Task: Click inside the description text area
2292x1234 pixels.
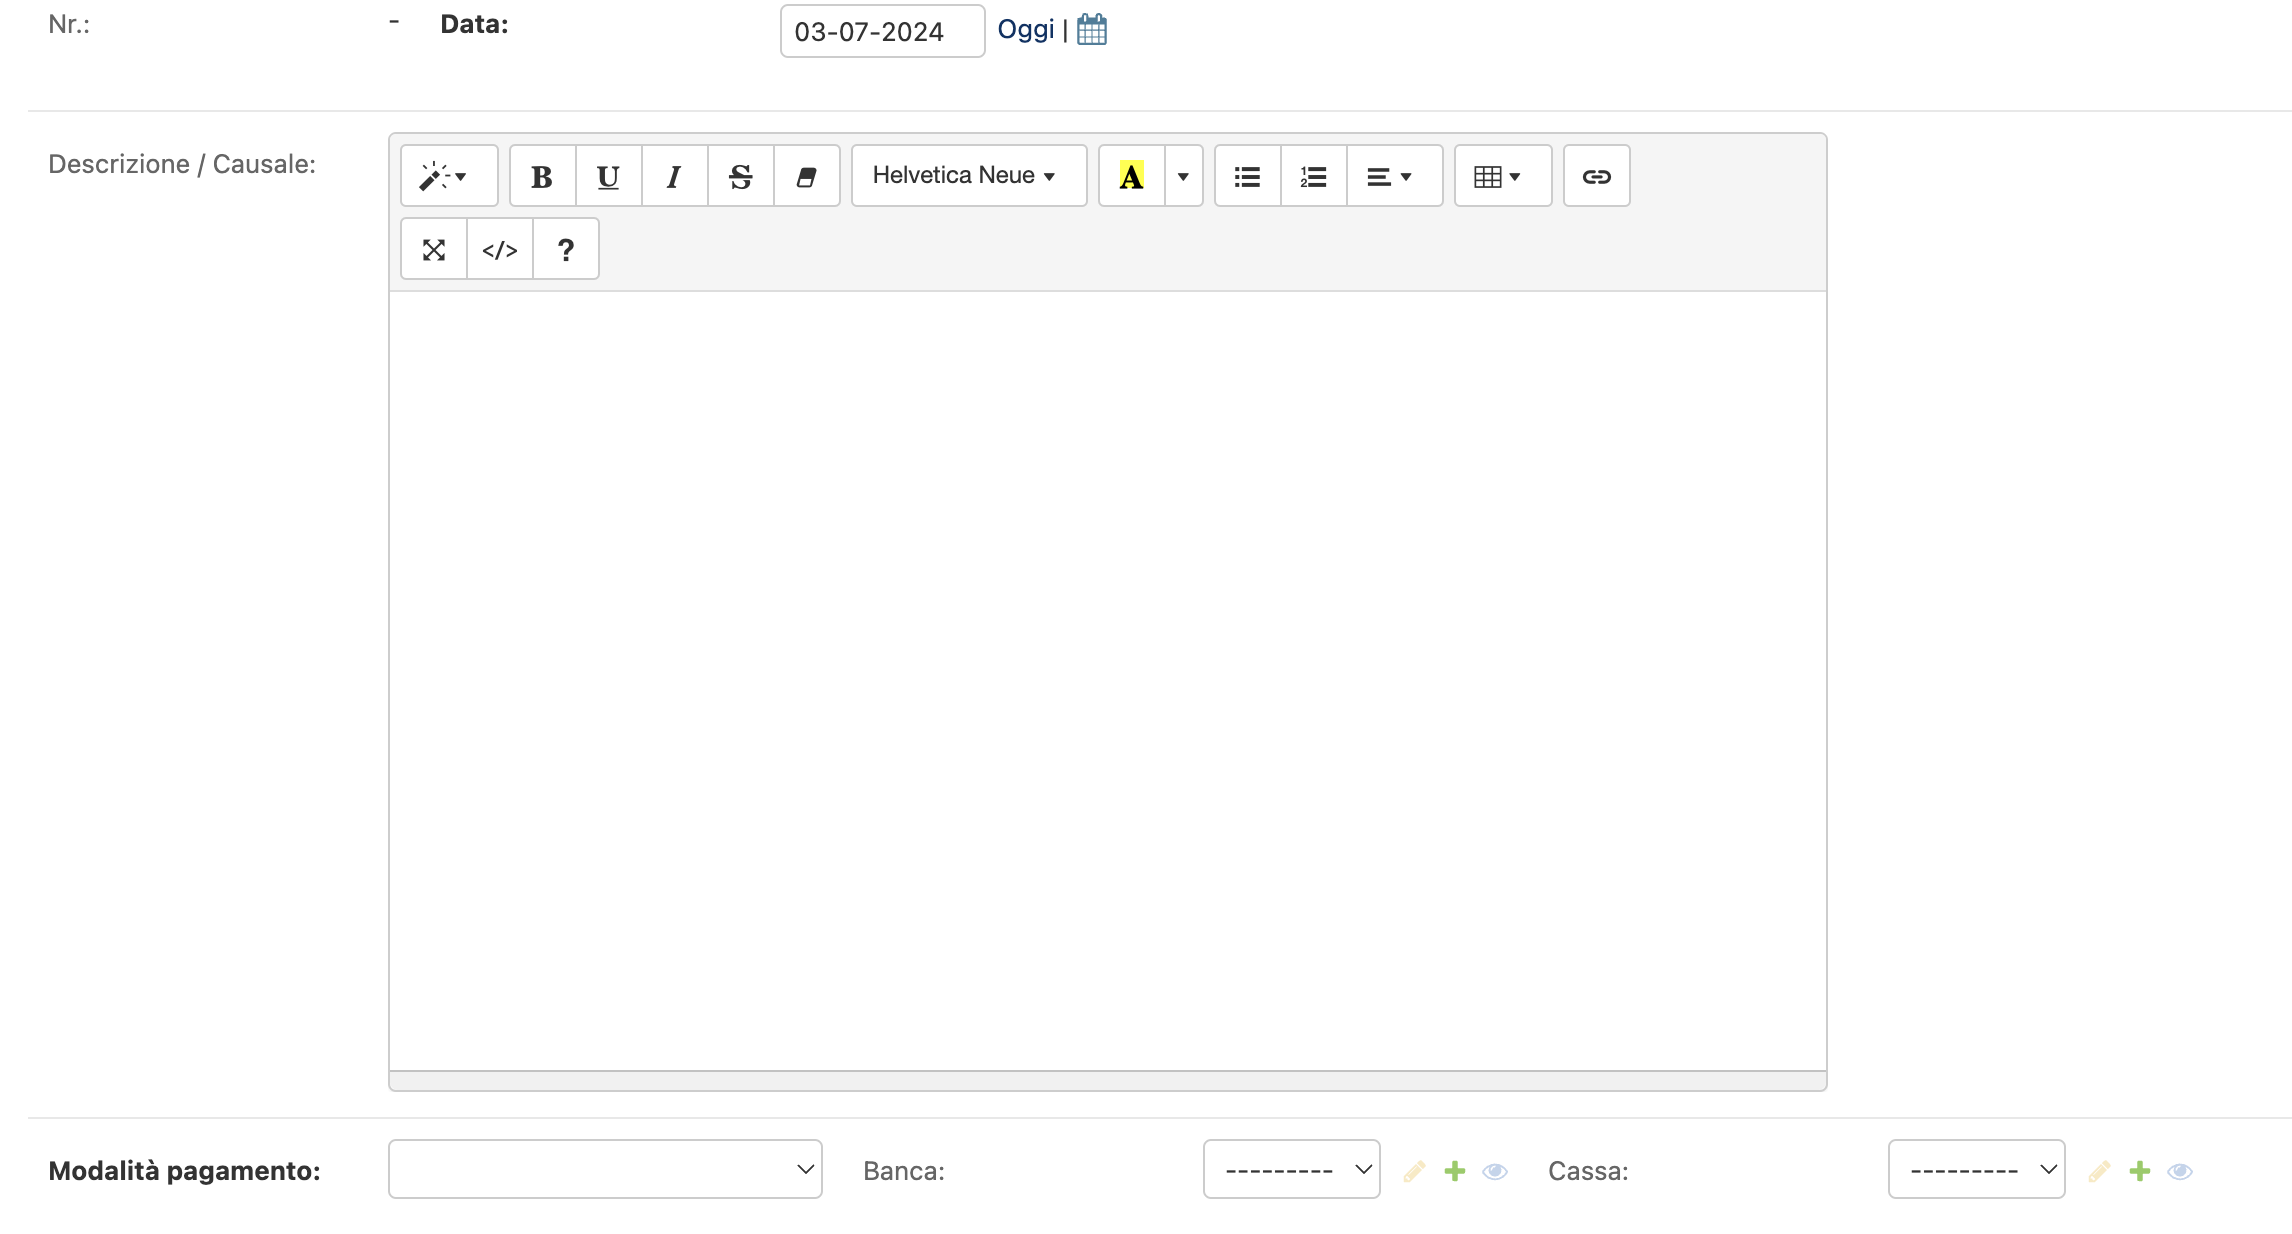Action: (x=1107, y=680)
